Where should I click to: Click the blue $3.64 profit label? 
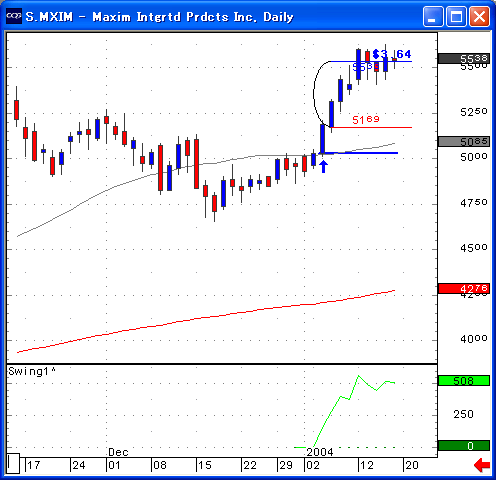[x=392, y=54]
